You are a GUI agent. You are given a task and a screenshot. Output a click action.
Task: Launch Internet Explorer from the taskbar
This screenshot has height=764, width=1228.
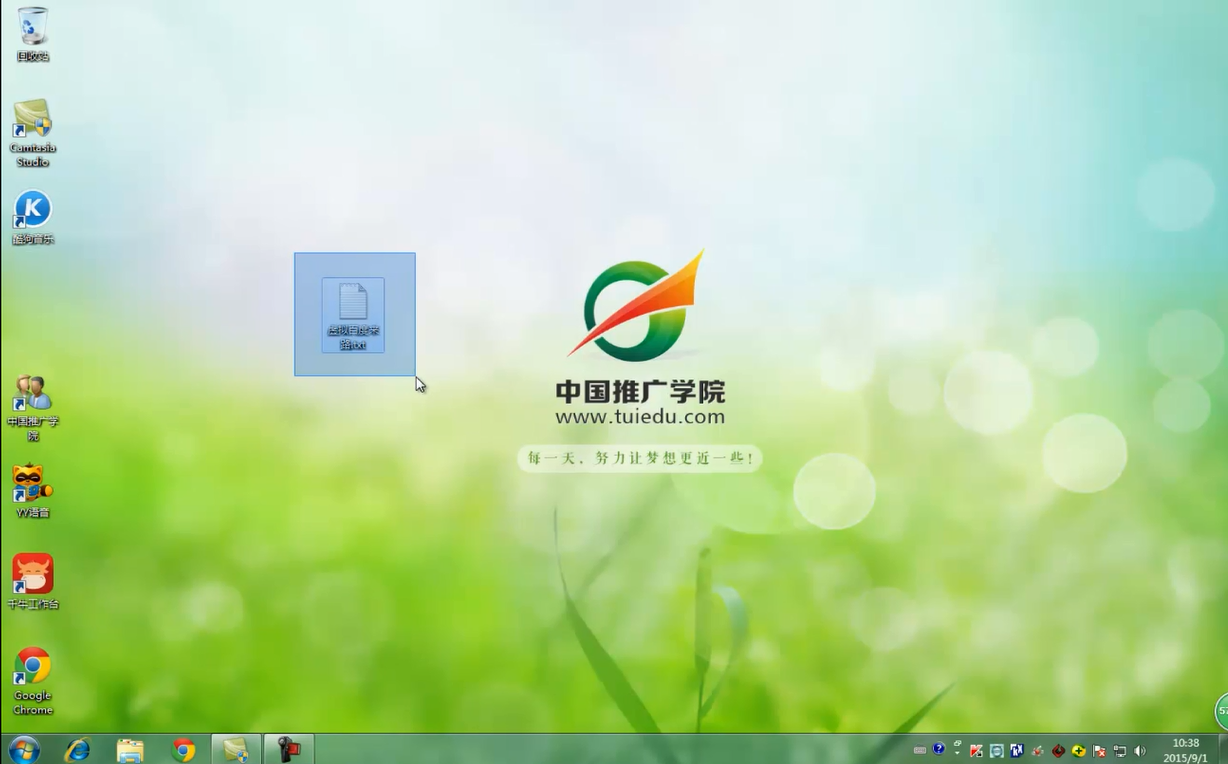pos(77,749)
